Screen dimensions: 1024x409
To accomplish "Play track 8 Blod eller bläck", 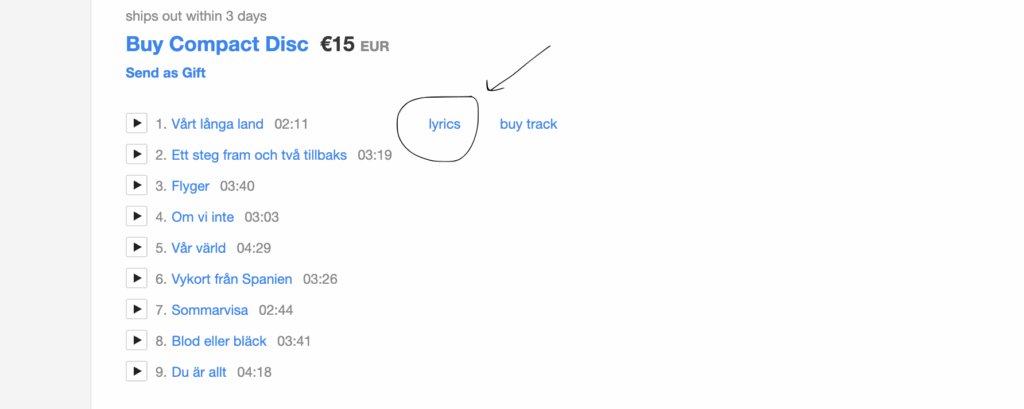I will (x=136, y=340).
